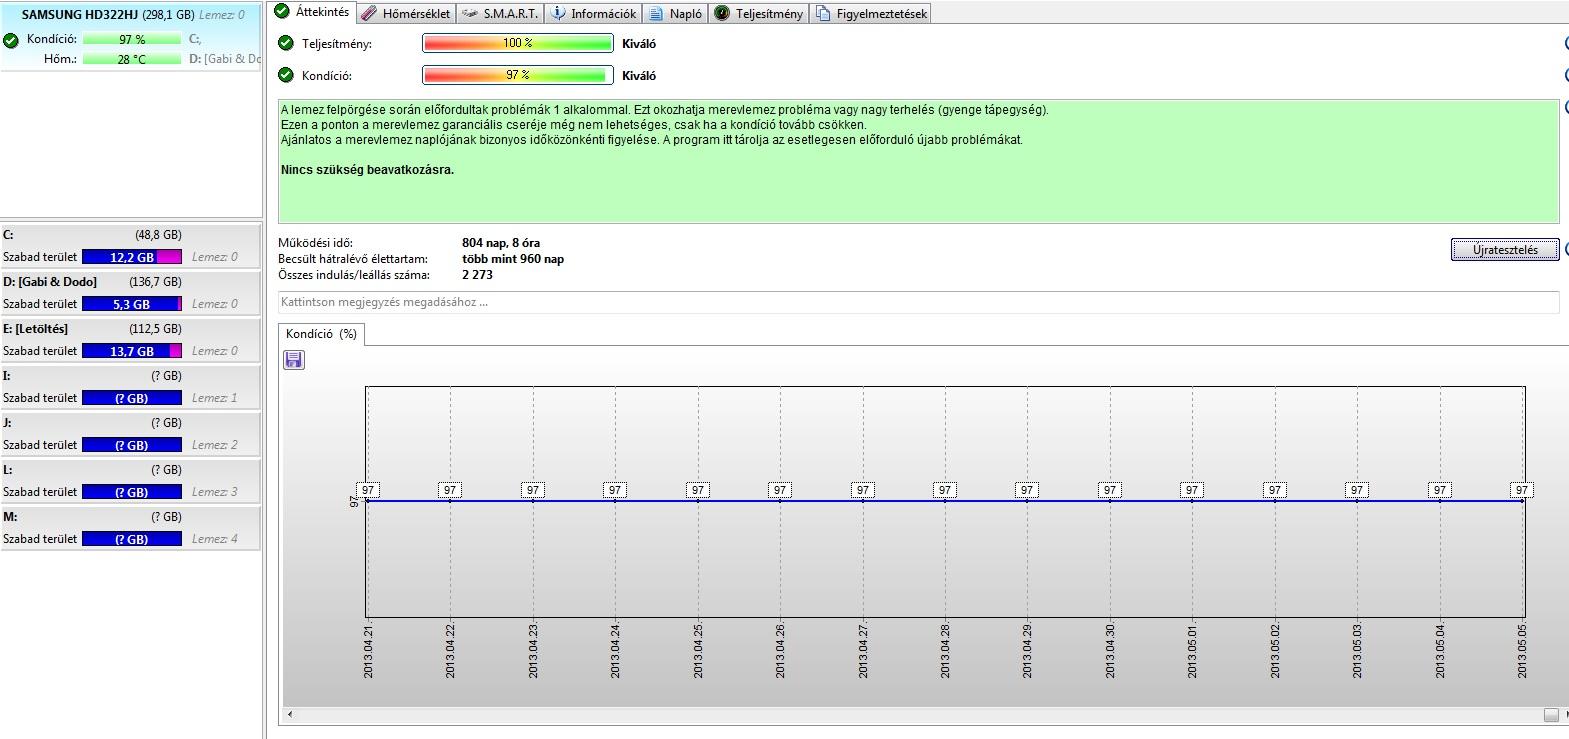Viewport: 1569px width, 739px height.
Task: Select the J: drive row
Action: tap(130, 434)
